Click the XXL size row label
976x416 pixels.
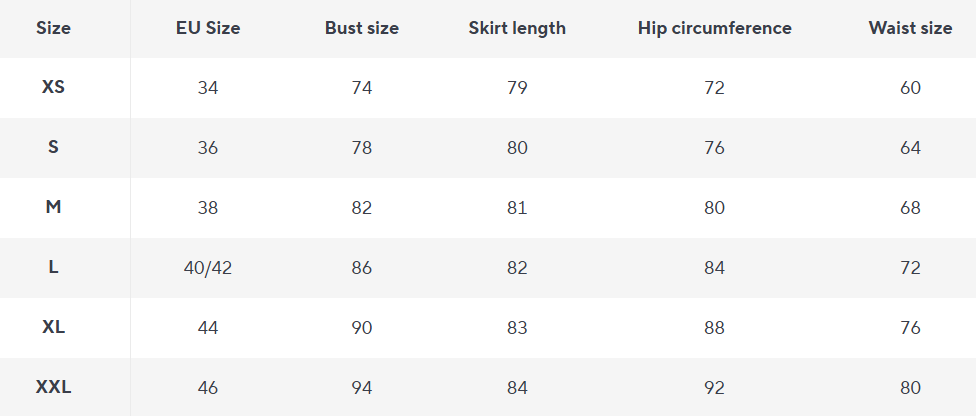pos(53,388)
